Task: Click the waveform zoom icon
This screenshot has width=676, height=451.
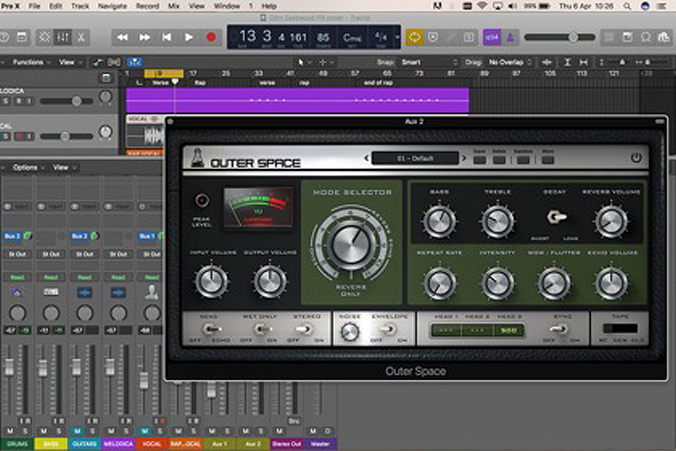Action: click(547, 63)
